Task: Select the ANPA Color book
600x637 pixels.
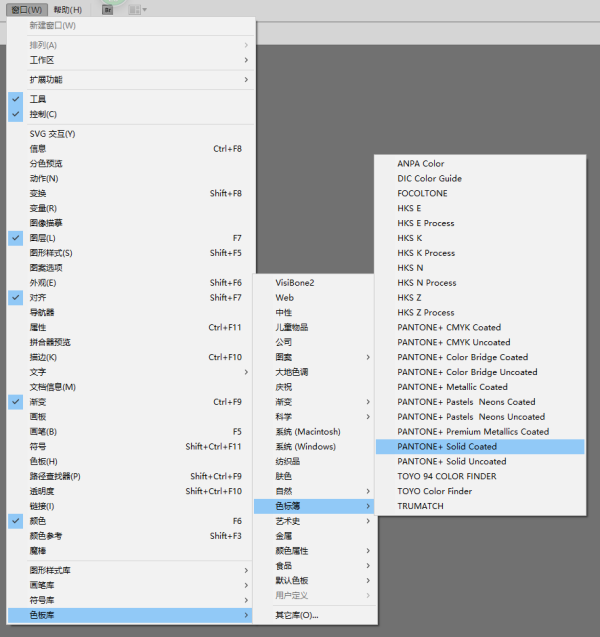Action: (x=480, y=164)
